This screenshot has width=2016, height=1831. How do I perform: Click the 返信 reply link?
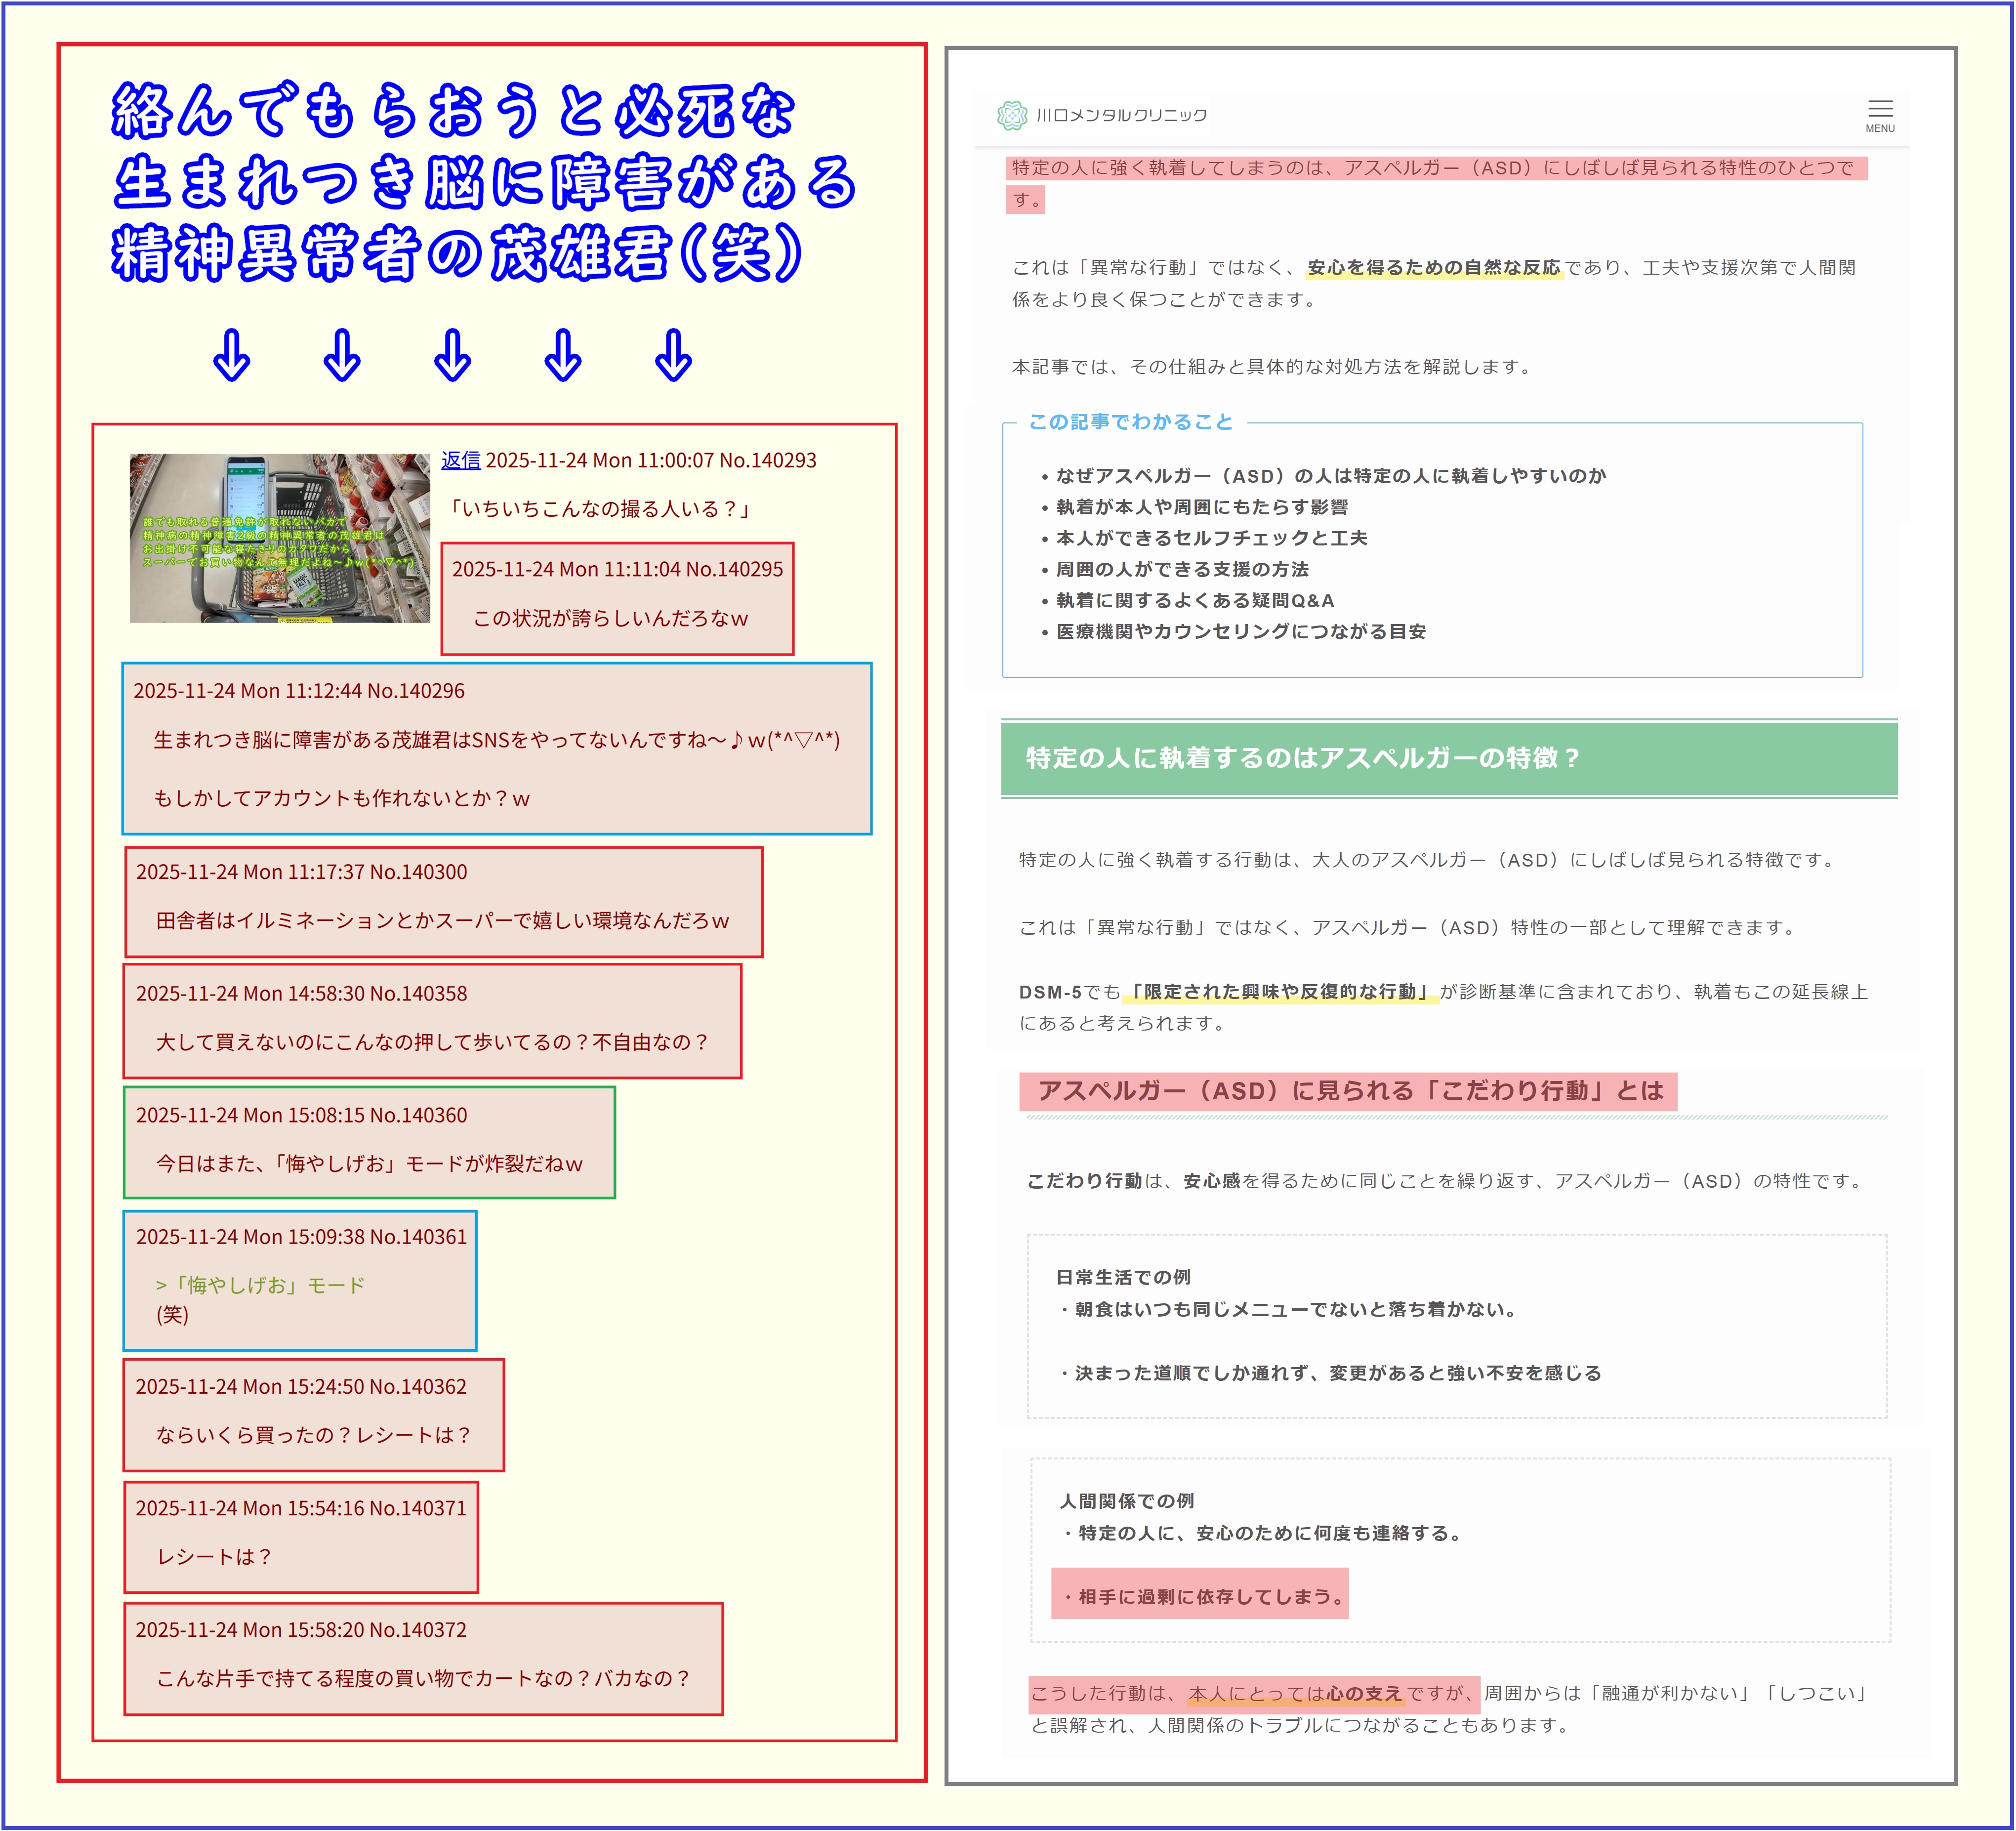click(x=460, y=460)
